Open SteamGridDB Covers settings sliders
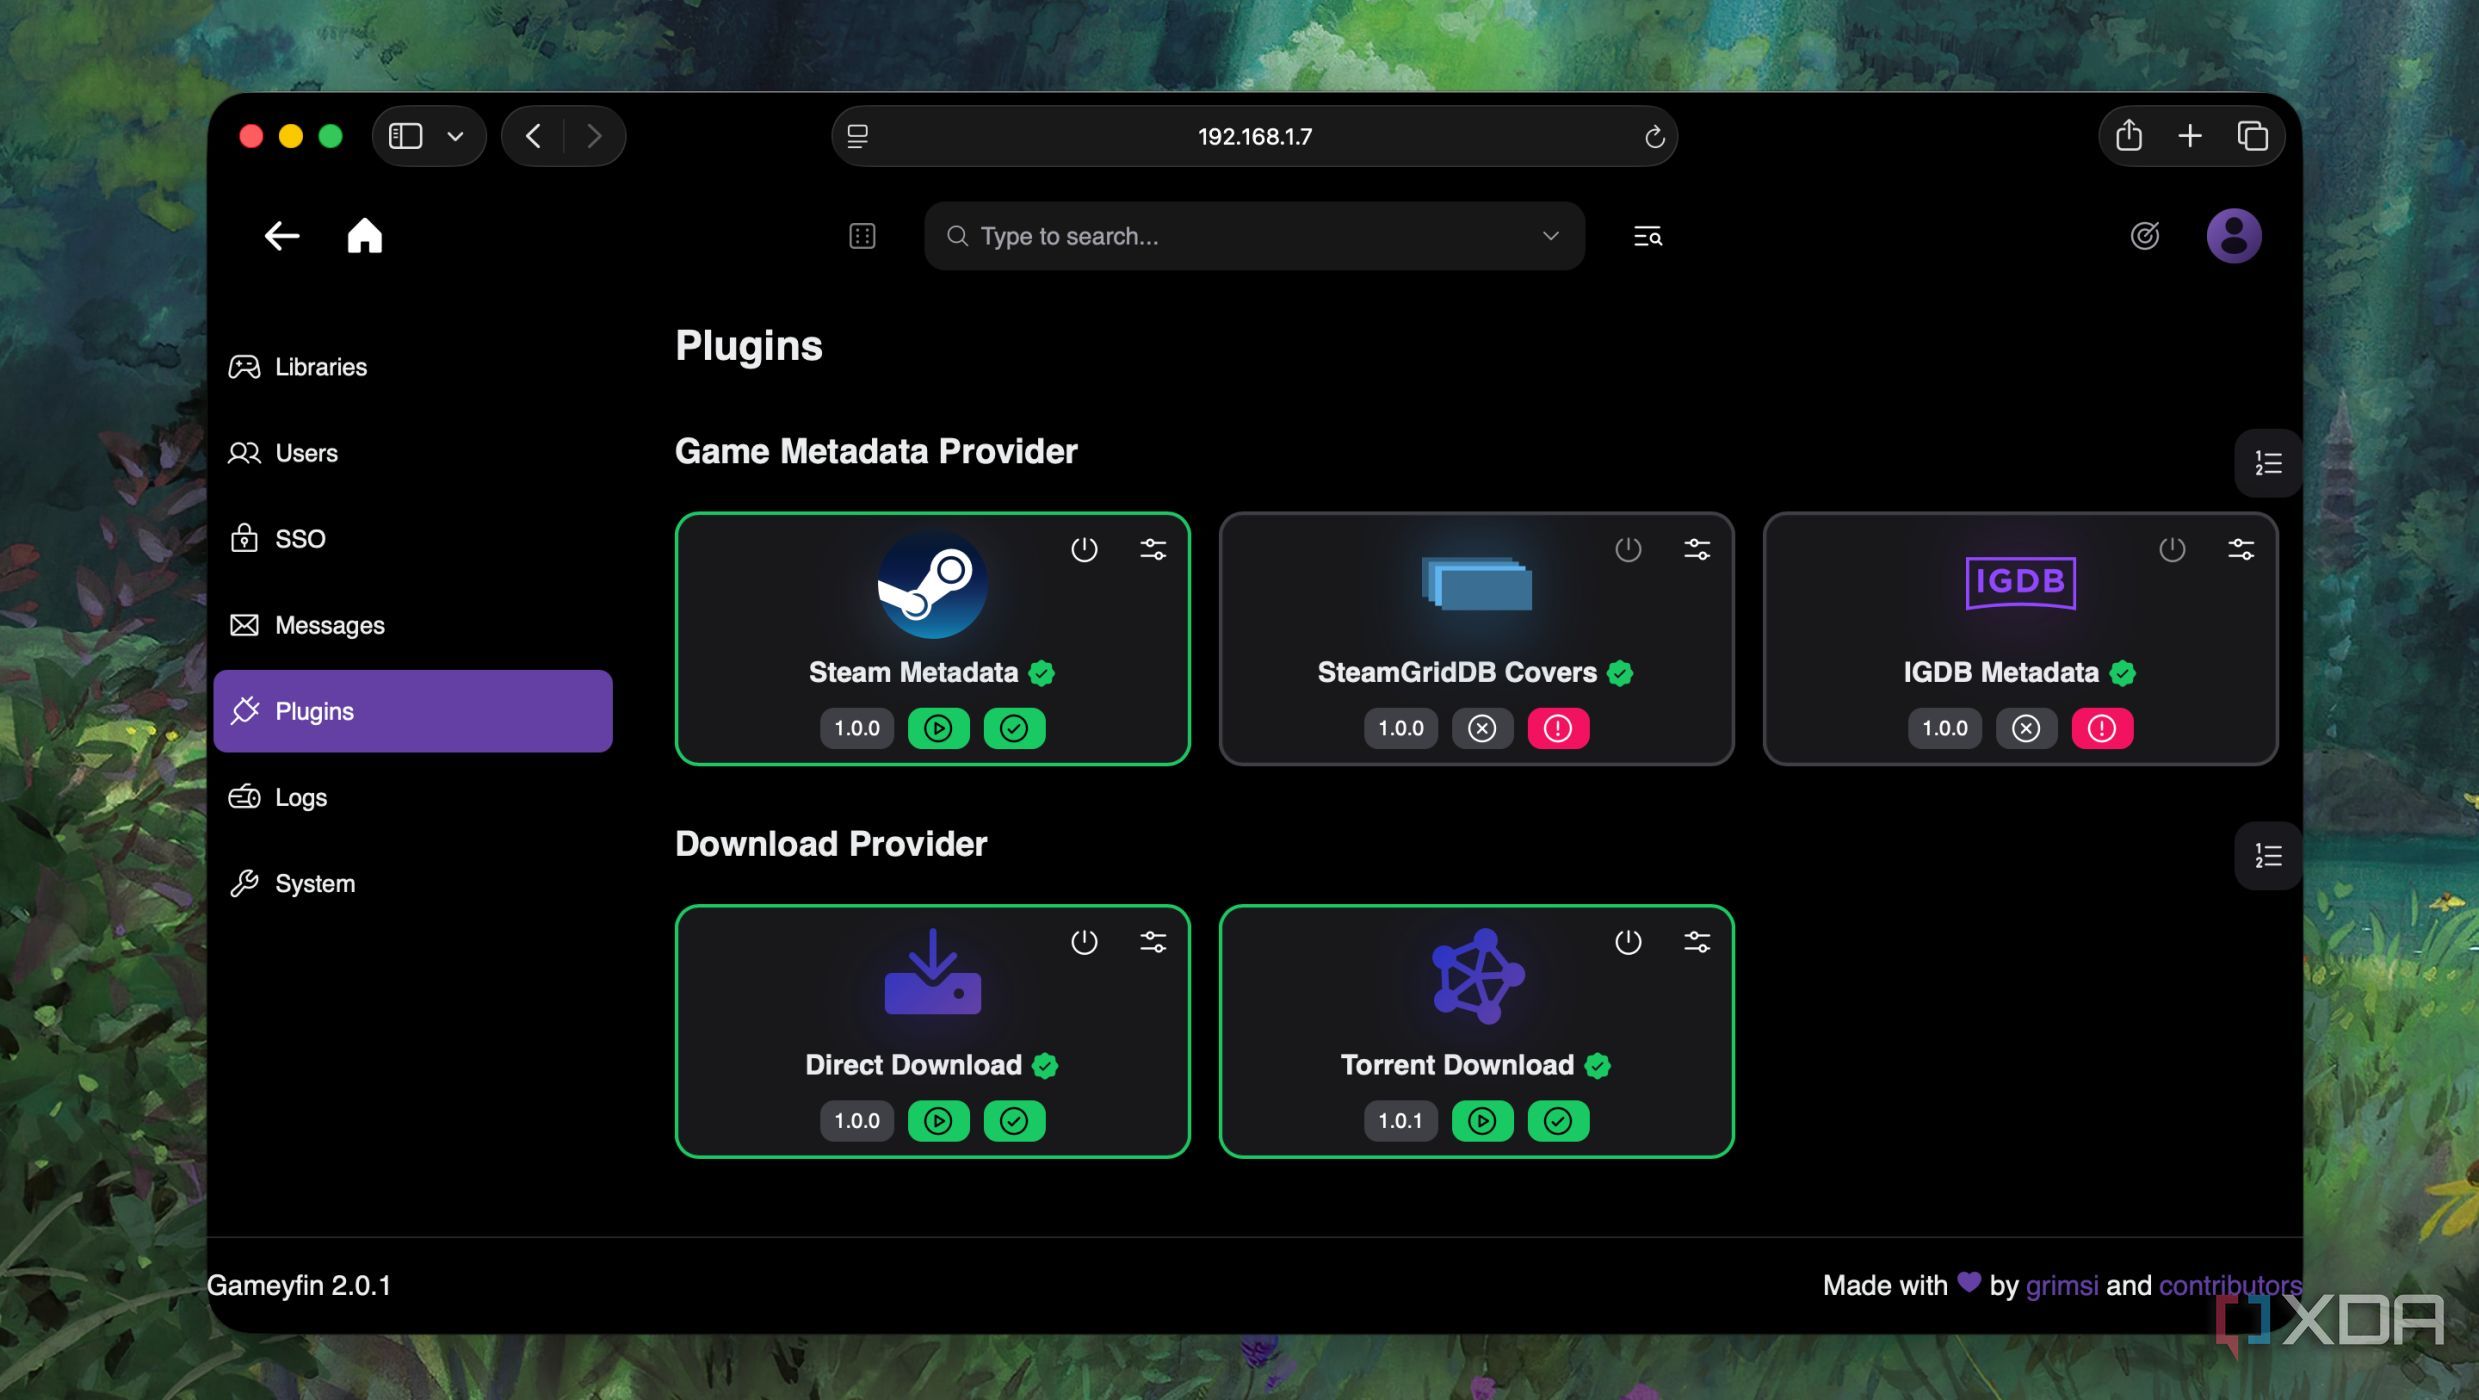The height and width of the screenshot is (1400, 2479). (1697, 549)
